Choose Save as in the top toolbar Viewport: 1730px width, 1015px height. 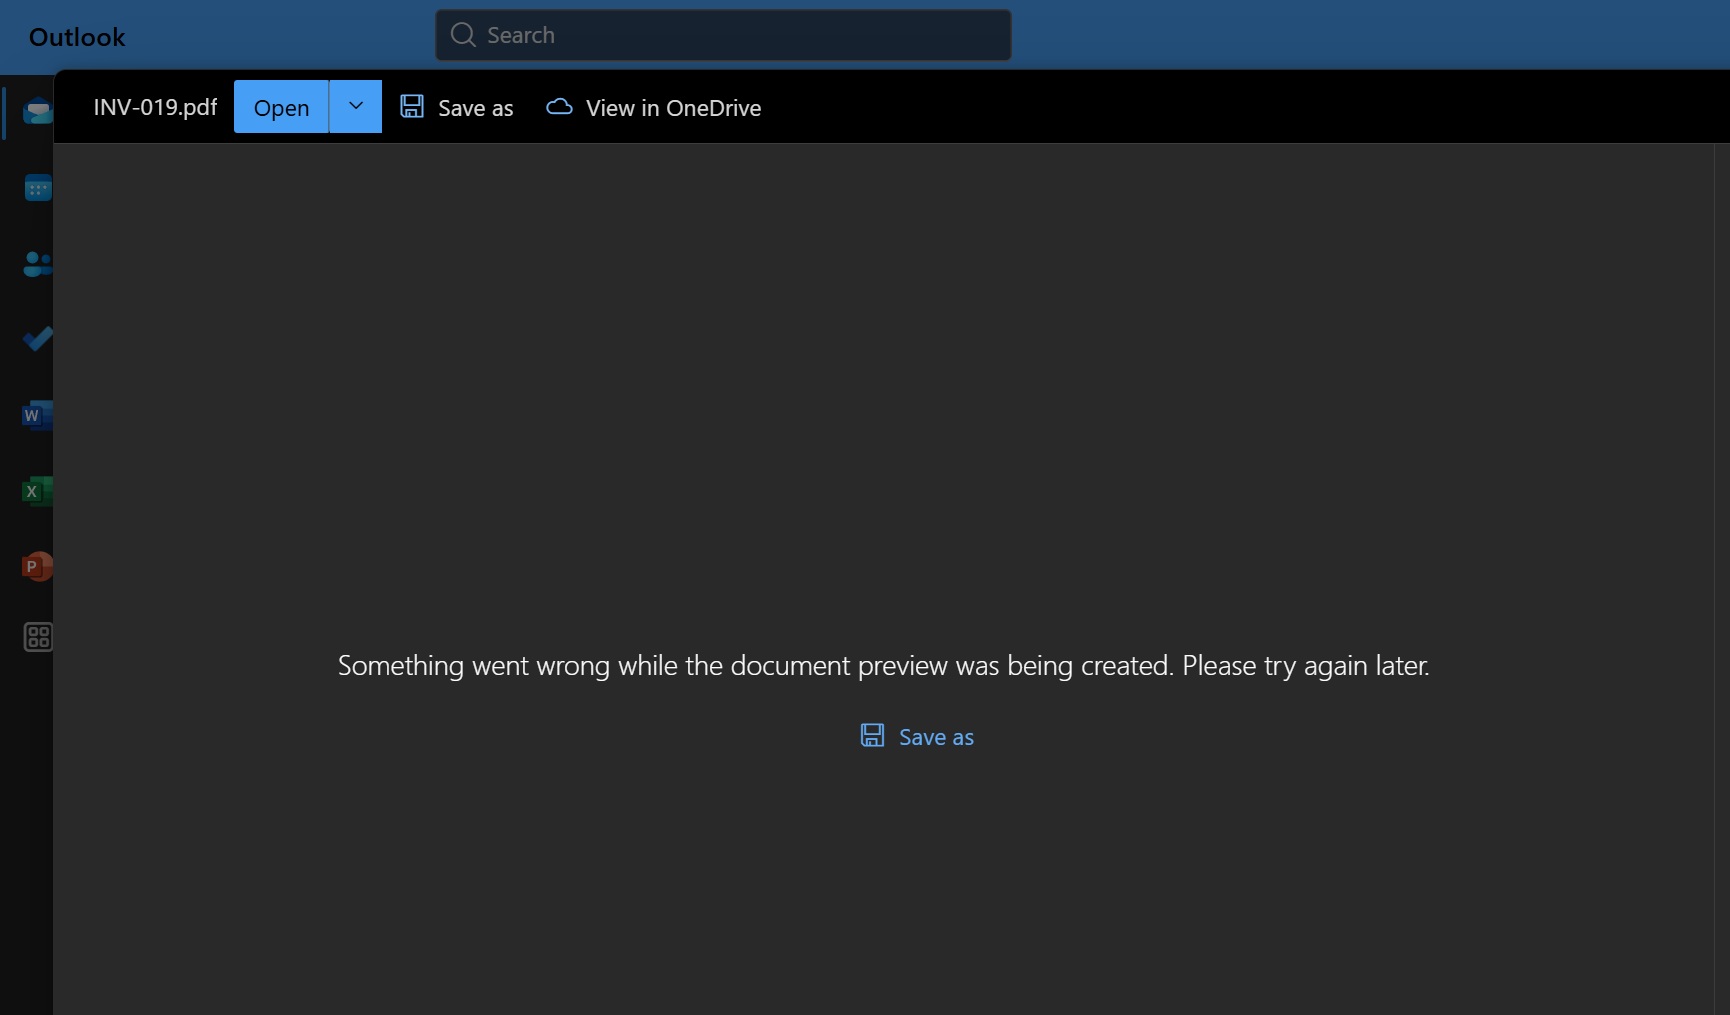point(475,108)
